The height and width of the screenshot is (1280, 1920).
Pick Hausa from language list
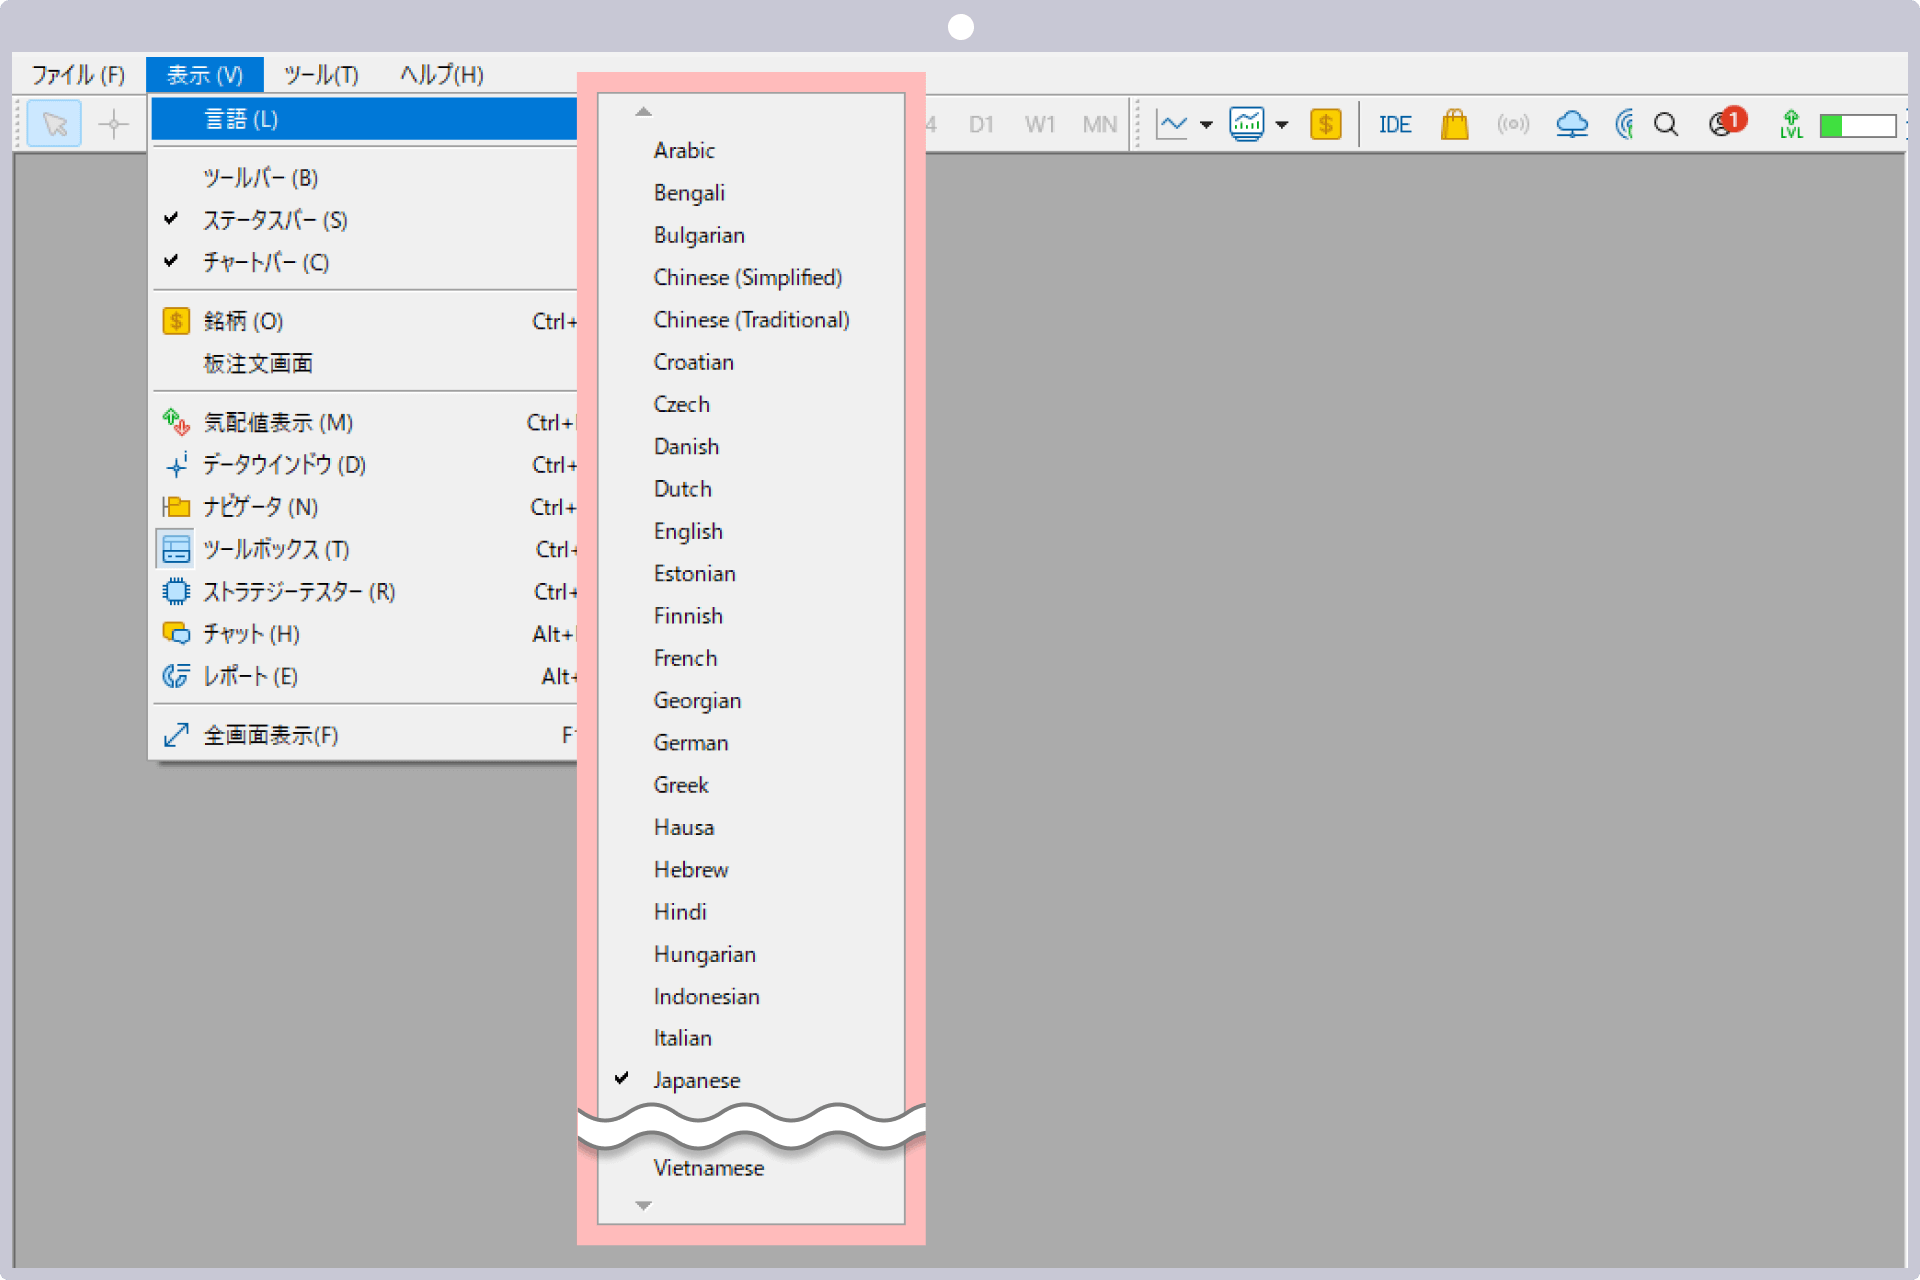click(751, 828)
